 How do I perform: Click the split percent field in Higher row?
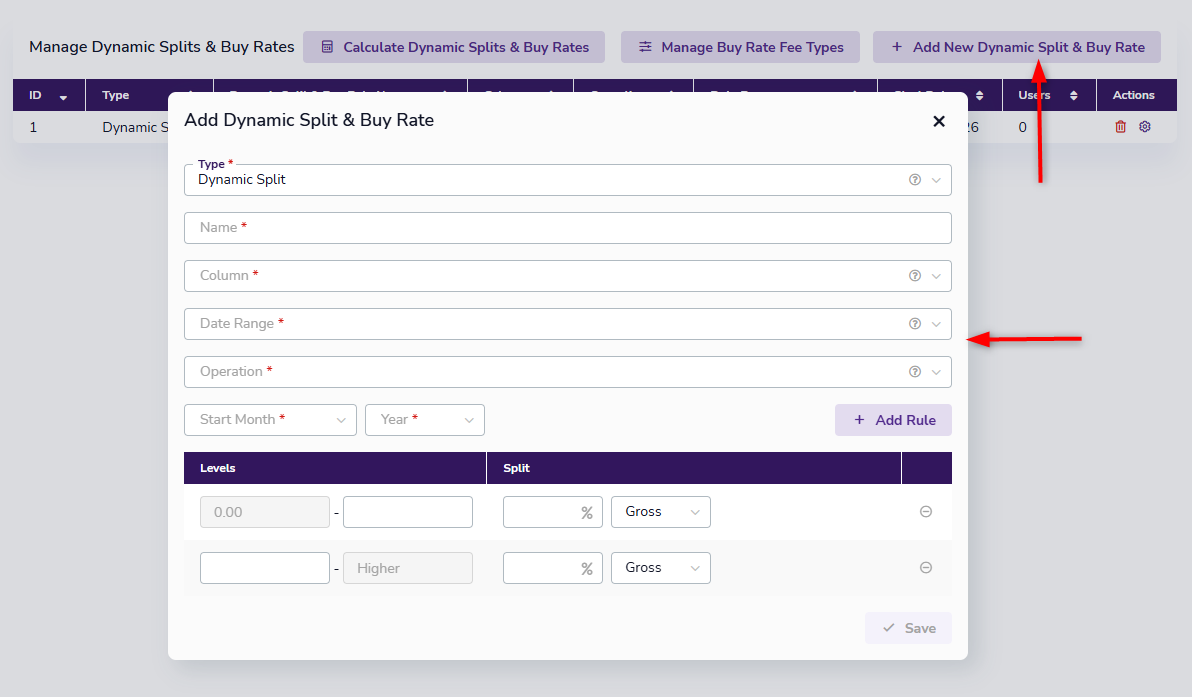pyautogui.click(x=552, y=568)
